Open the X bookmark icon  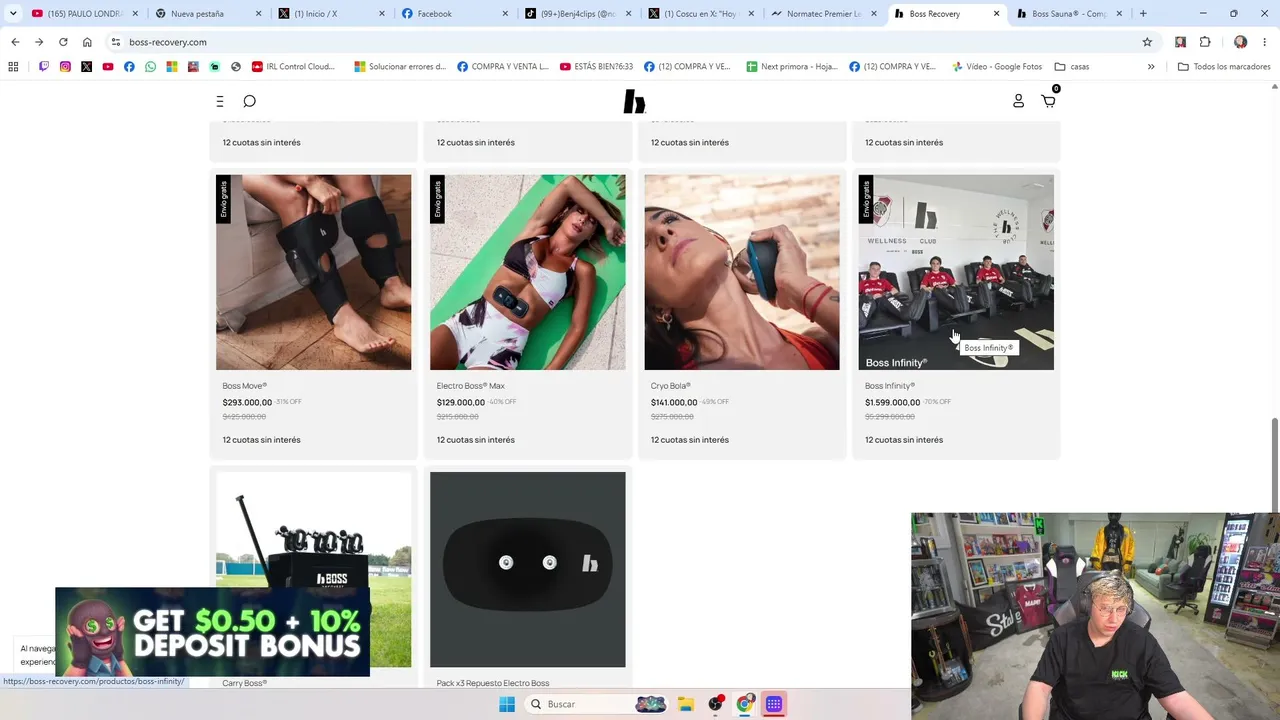click(87, 67)
